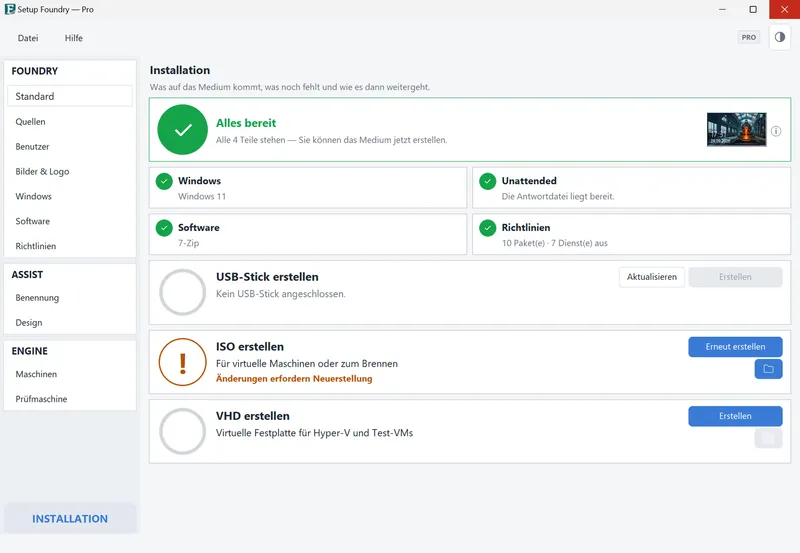Screen dimensions: 800x553
Task: Click the green check on Software card
Action: pyautogui.click(x=164, y=228)
